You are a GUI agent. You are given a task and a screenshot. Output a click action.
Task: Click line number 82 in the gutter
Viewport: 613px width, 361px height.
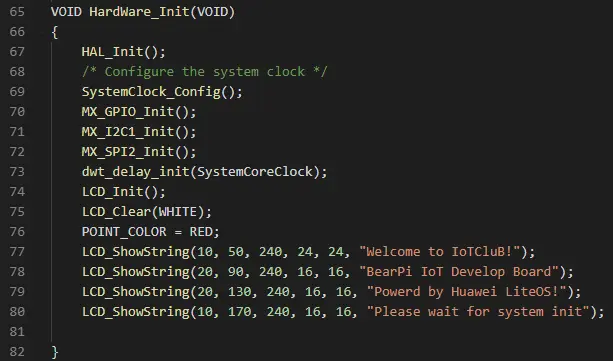17,352
